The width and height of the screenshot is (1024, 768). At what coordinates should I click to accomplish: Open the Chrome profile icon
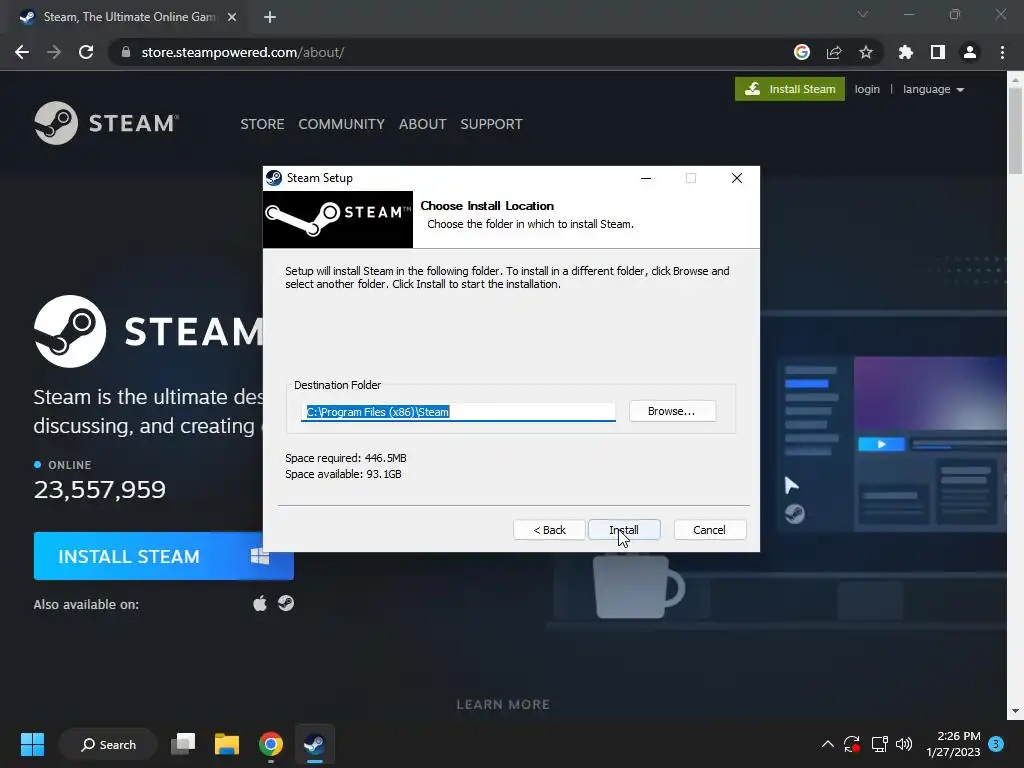(970, 52)
